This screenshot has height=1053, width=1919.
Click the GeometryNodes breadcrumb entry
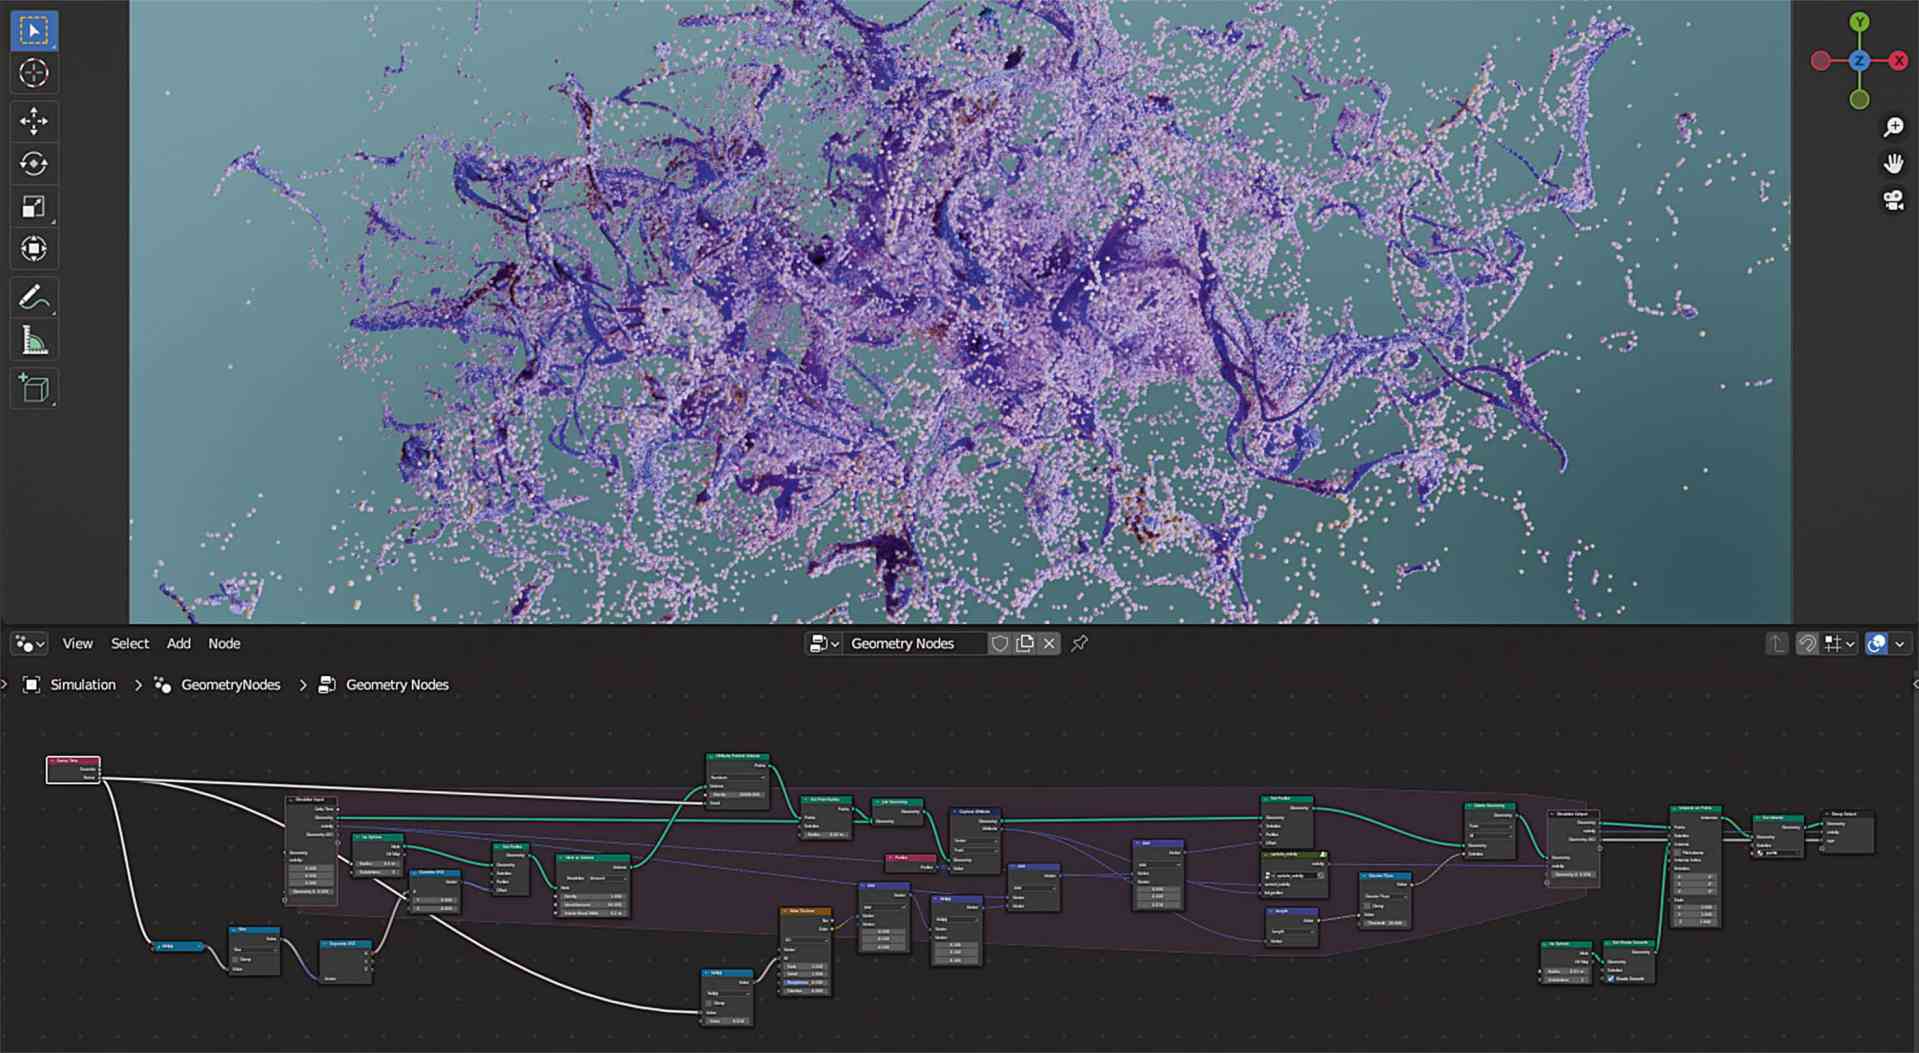point(230,684)
